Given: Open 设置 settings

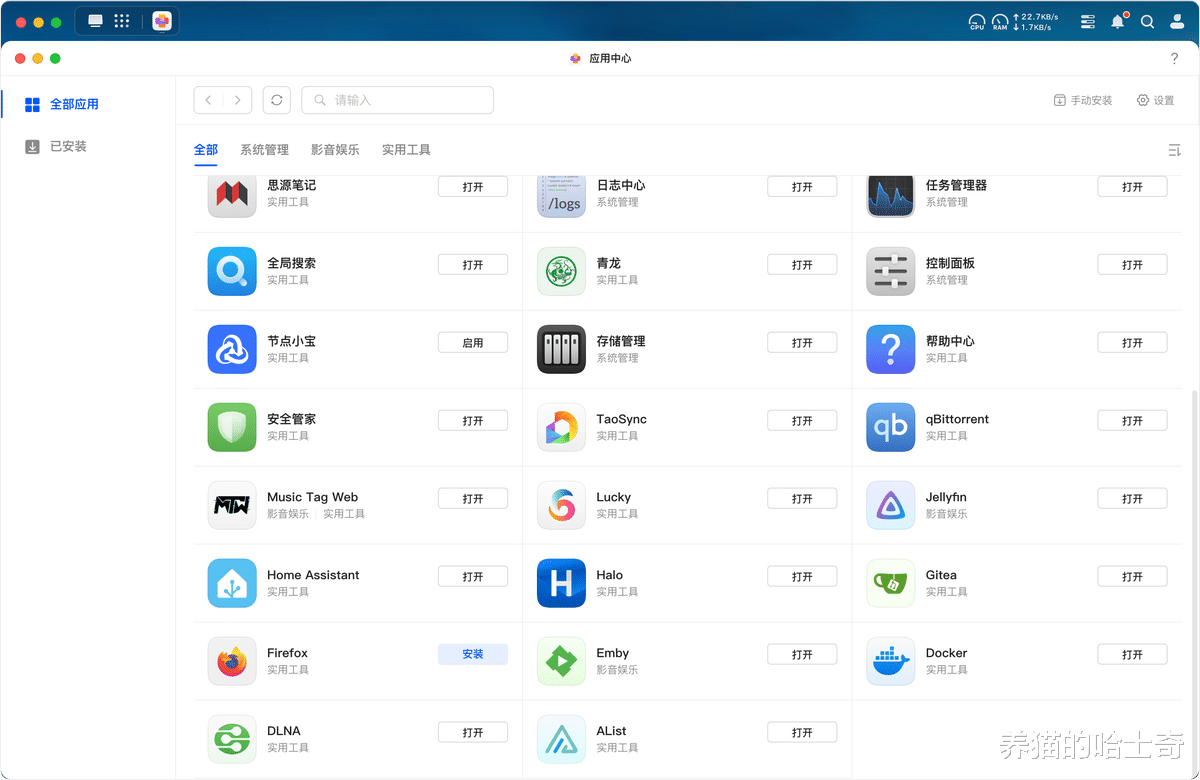Looking at the screenshot, I should pyautogui.click(x=1156, y=100).
